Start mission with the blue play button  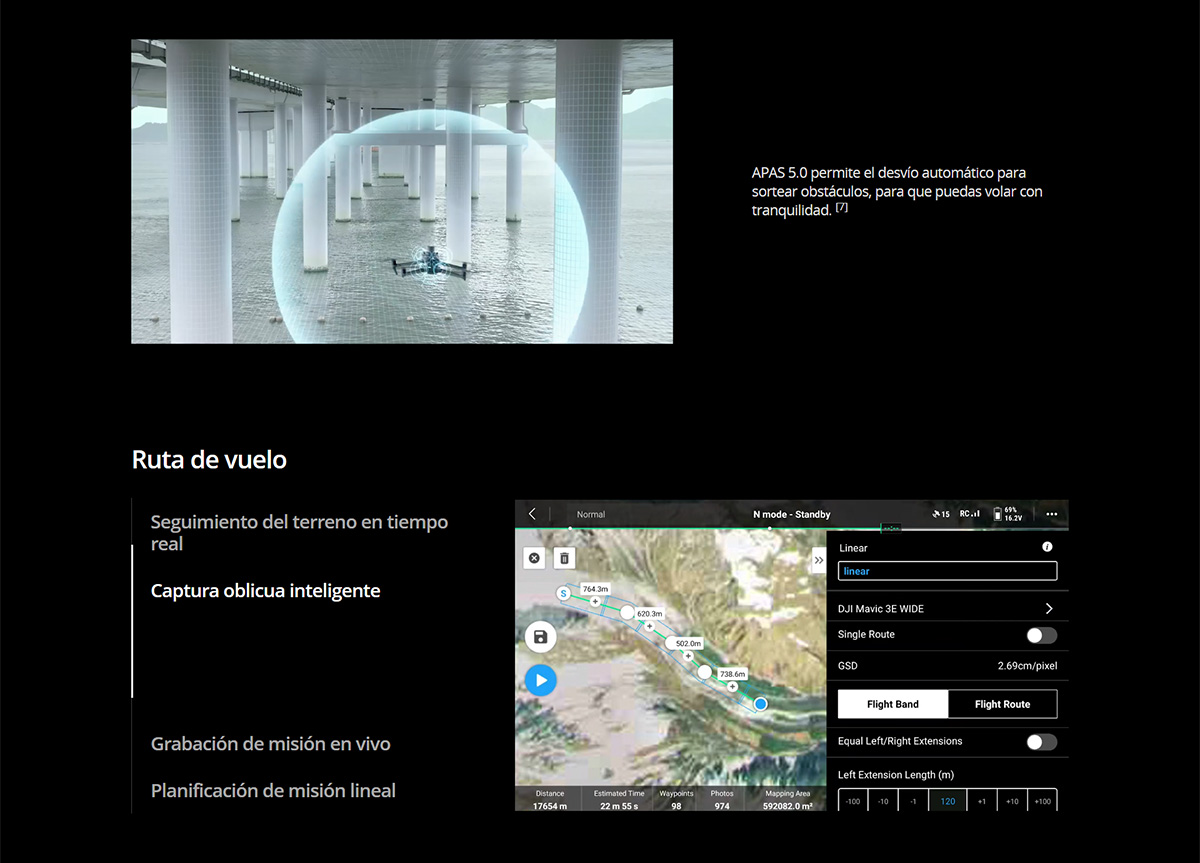[x=540, y=681]
